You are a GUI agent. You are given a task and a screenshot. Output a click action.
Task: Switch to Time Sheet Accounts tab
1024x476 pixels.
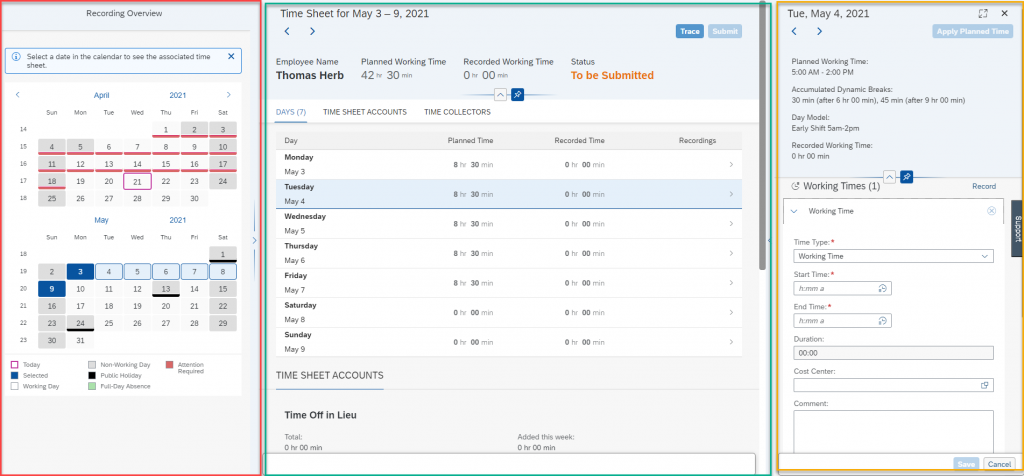tap(365, 112)
